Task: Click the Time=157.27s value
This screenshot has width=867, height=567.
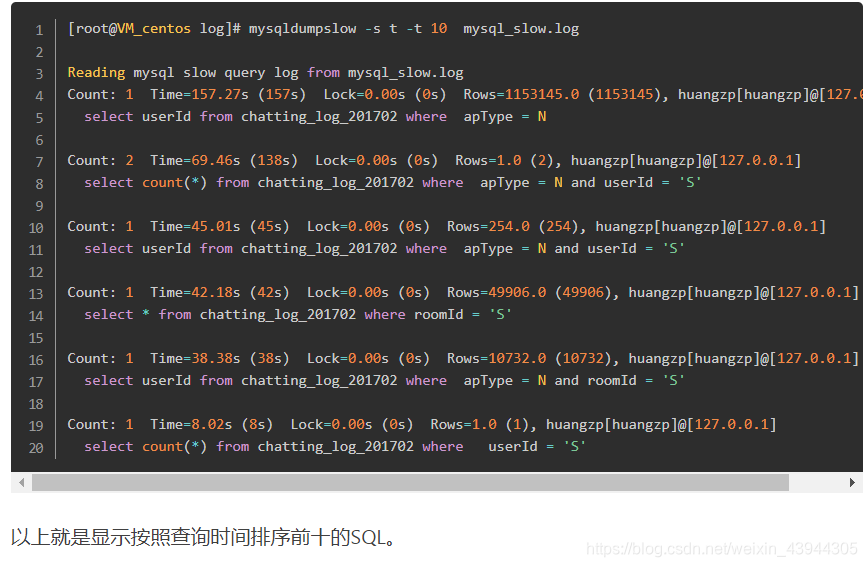Action: tap(199, 95)
